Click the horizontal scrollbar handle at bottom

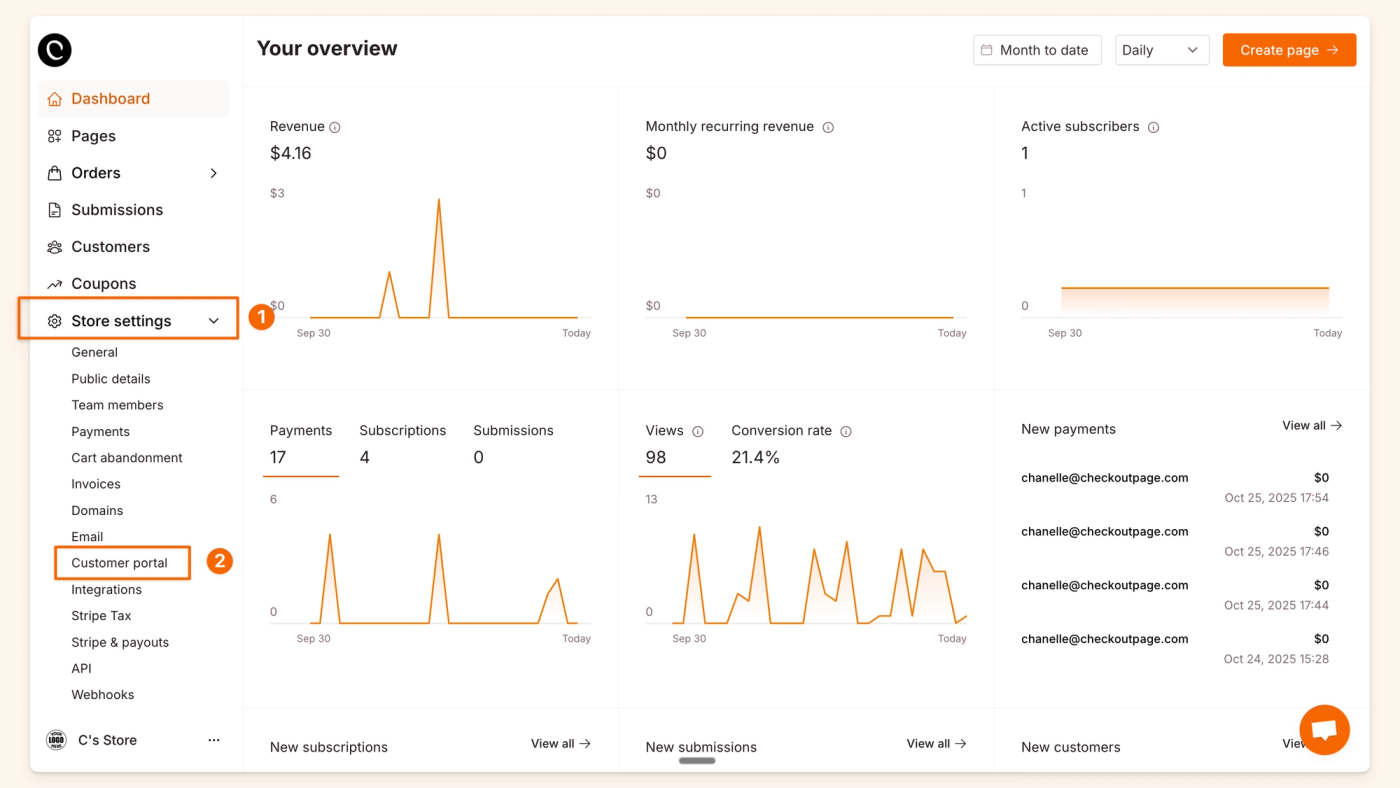click(697, 761)
